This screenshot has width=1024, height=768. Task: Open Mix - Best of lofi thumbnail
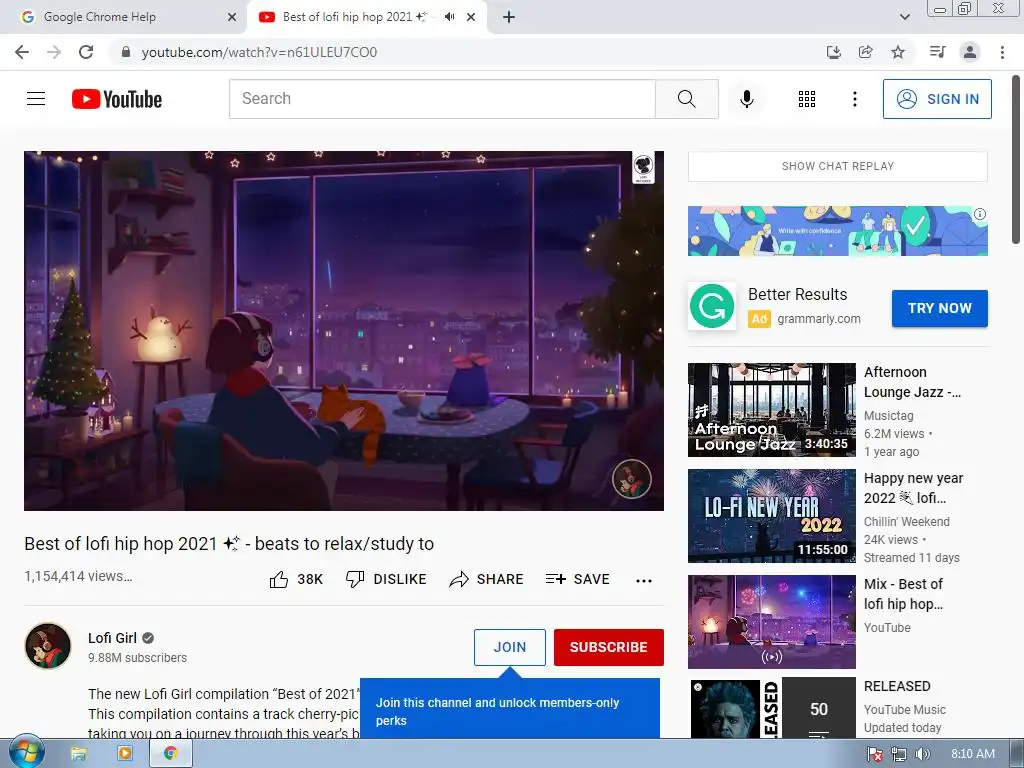pyautogui.click(x=771, y=622)
